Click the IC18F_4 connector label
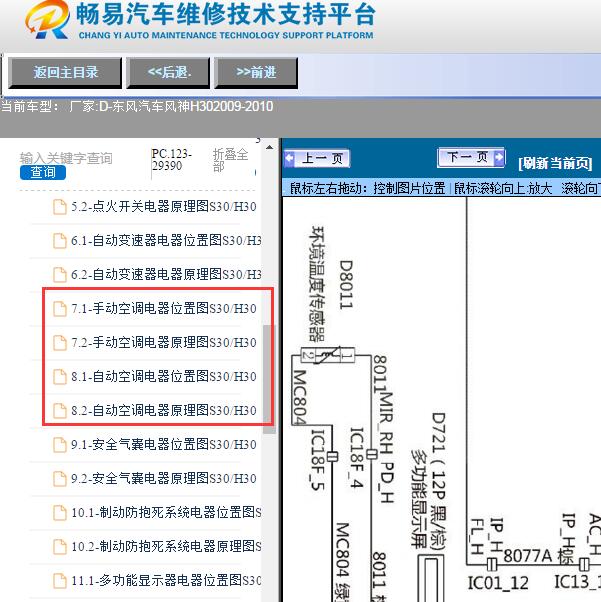Screen dimensions: 601x602 (x=357, y=458)
